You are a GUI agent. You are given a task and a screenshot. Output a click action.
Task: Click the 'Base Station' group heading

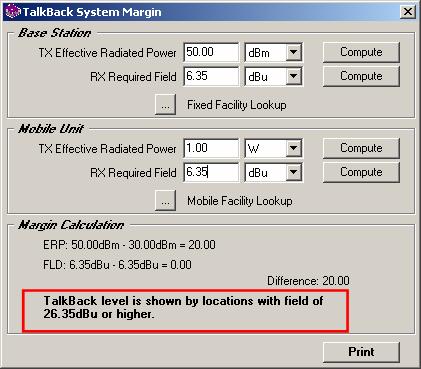[54, 33]
